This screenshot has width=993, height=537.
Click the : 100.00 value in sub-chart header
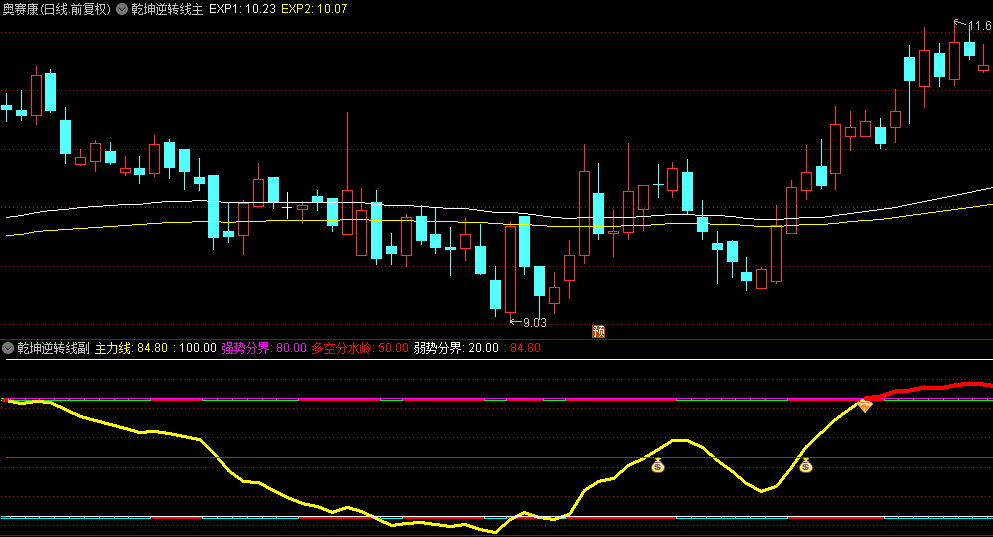pyautogui.click(x=194, y=348)
